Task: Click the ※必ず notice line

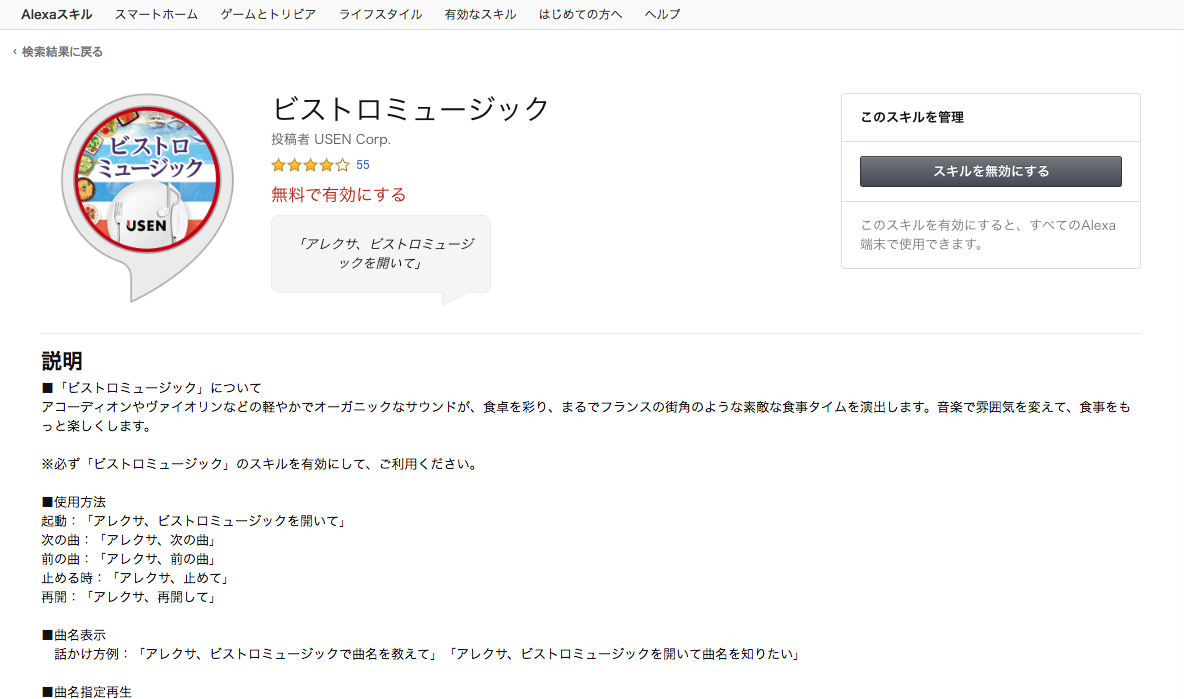Action: [x=261, y=464]
